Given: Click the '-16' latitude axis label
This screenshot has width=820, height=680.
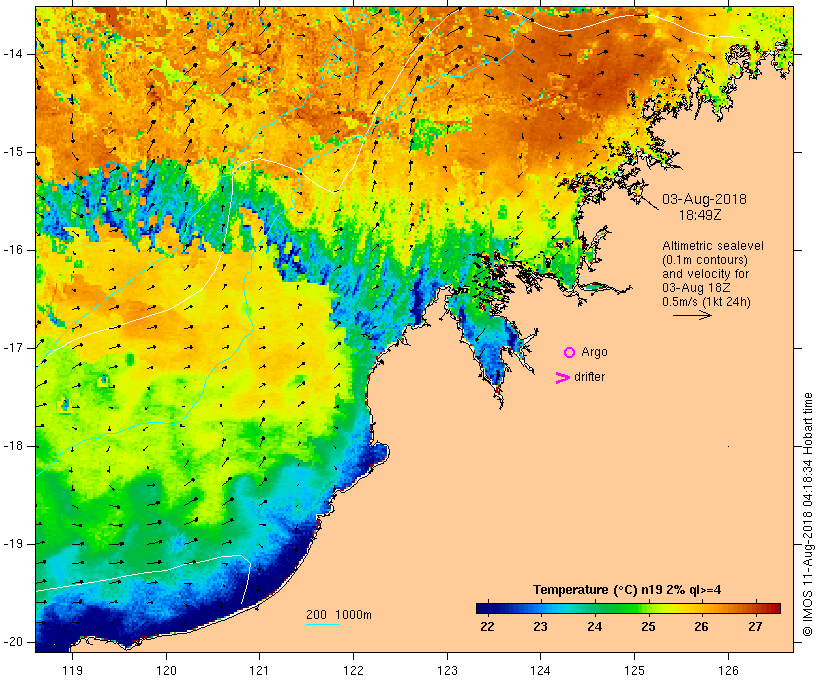Looking at the screenshot, I should tap(12, 250).
